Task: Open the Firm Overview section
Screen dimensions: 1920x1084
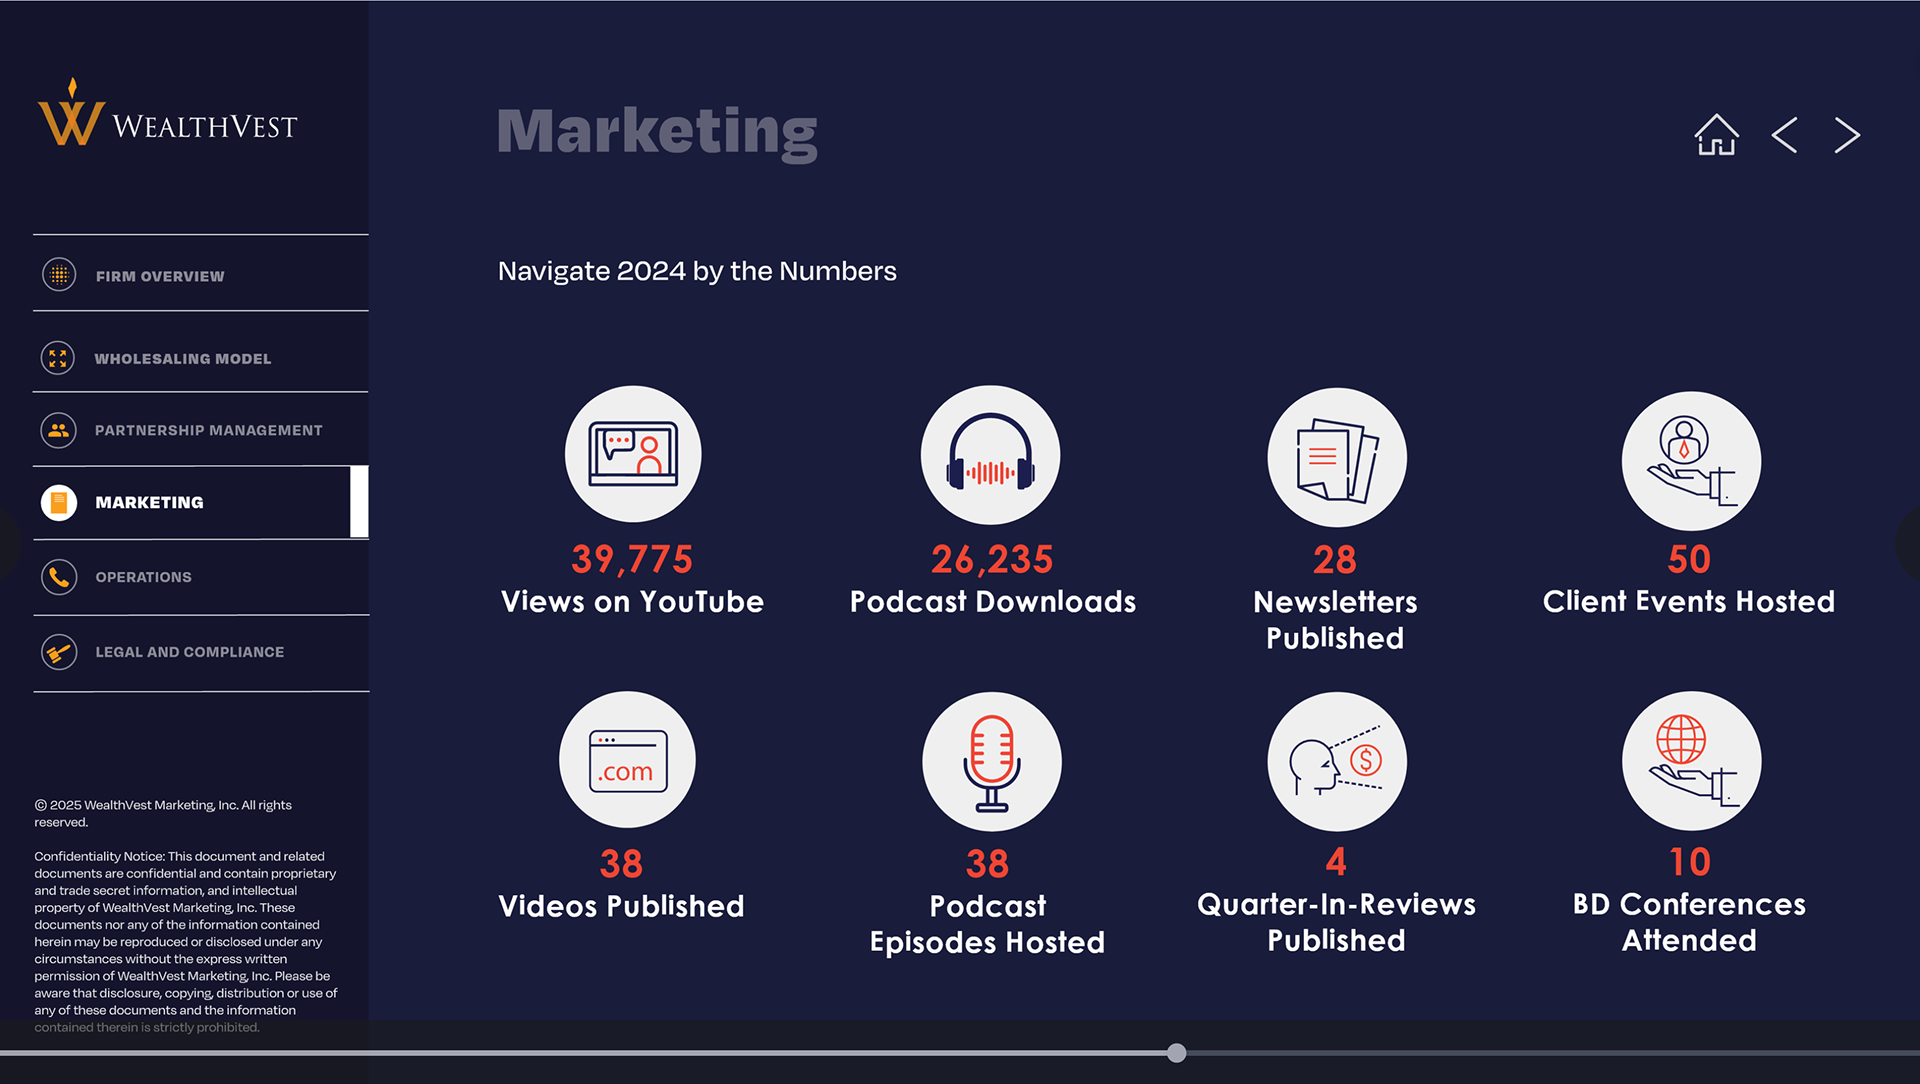Action: 160,276
